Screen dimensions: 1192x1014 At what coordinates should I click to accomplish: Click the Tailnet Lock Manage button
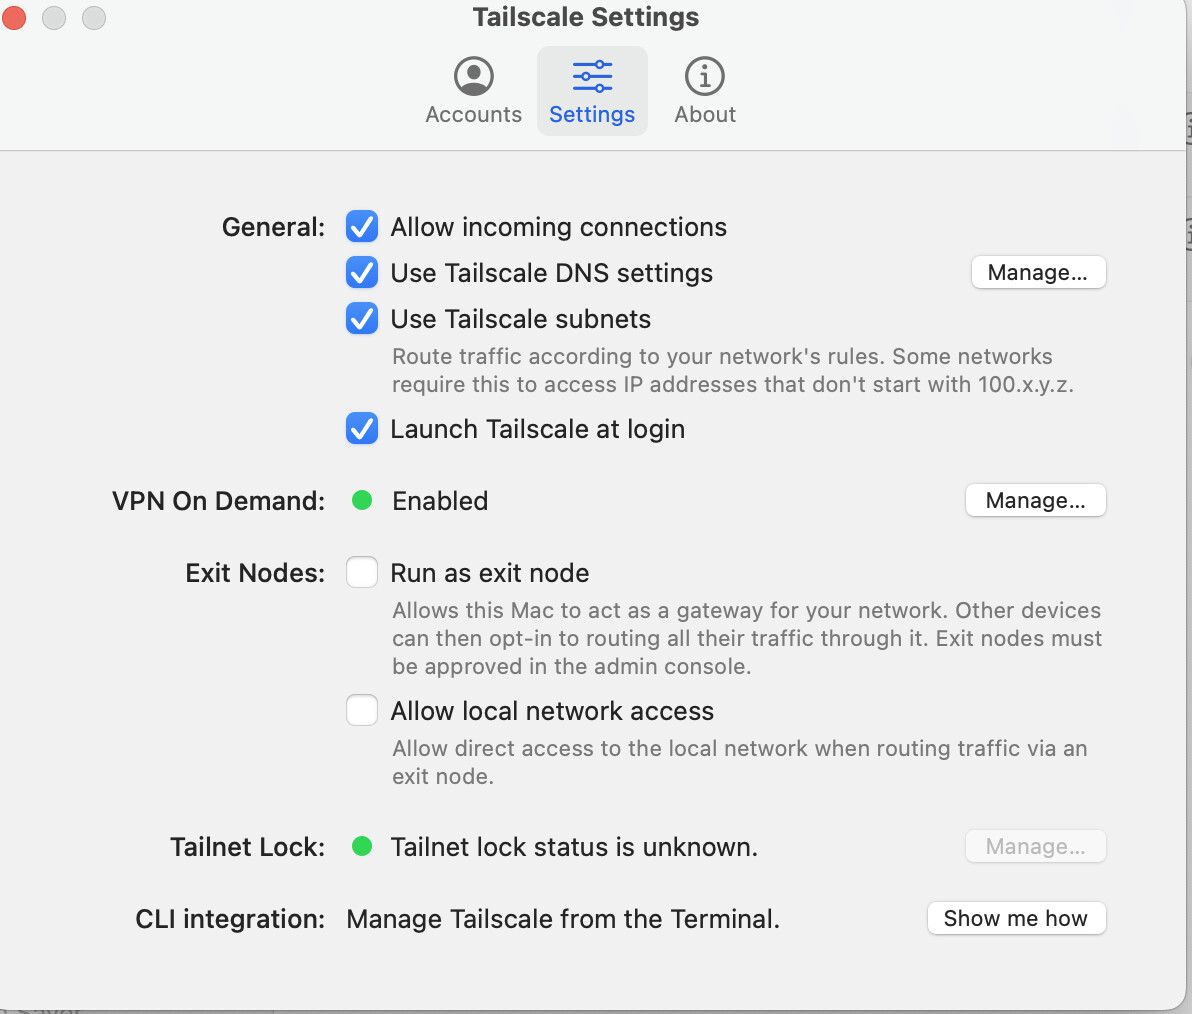tap(1035, 846)
